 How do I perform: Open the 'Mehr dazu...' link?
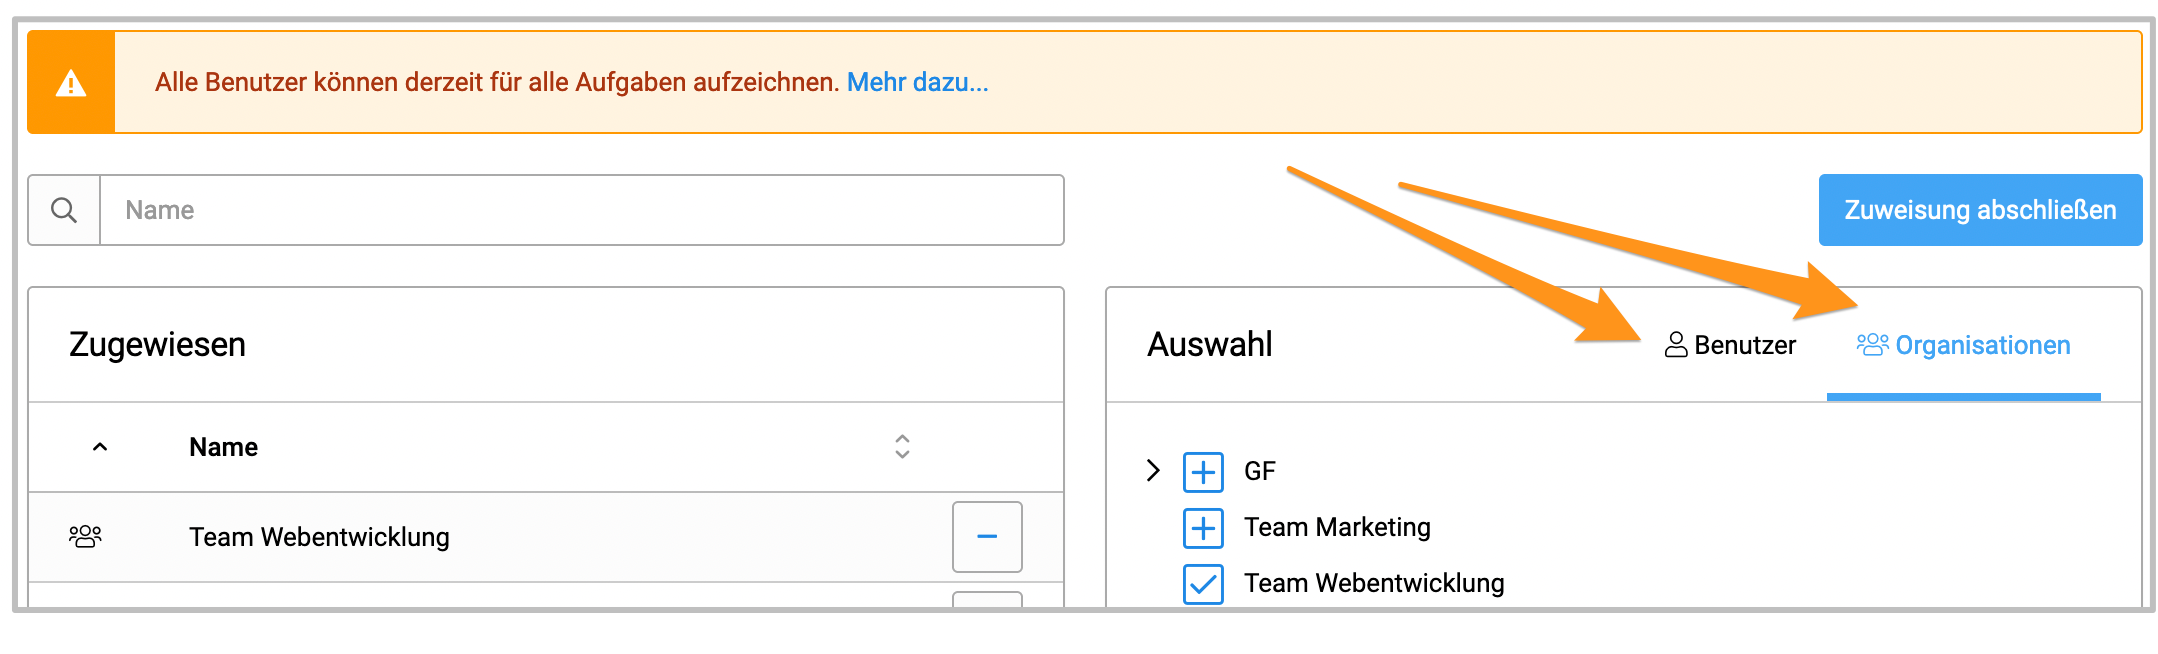(917, 82)
